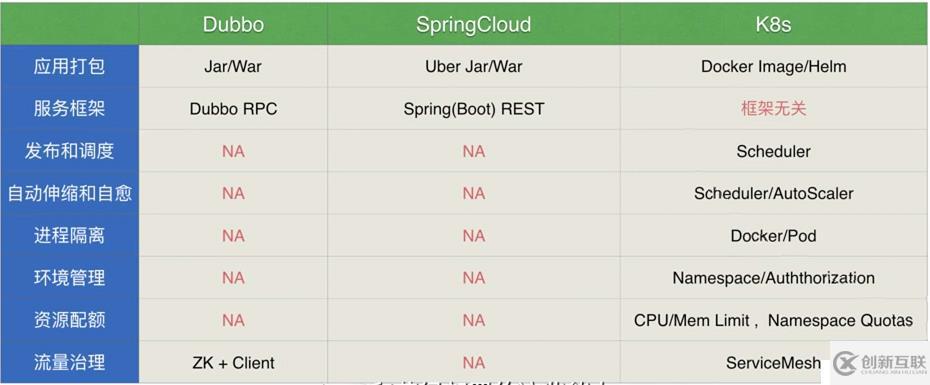Click the 流量治理 row label
The height and width of the screenshot is (385, 930).
(69, 362)
